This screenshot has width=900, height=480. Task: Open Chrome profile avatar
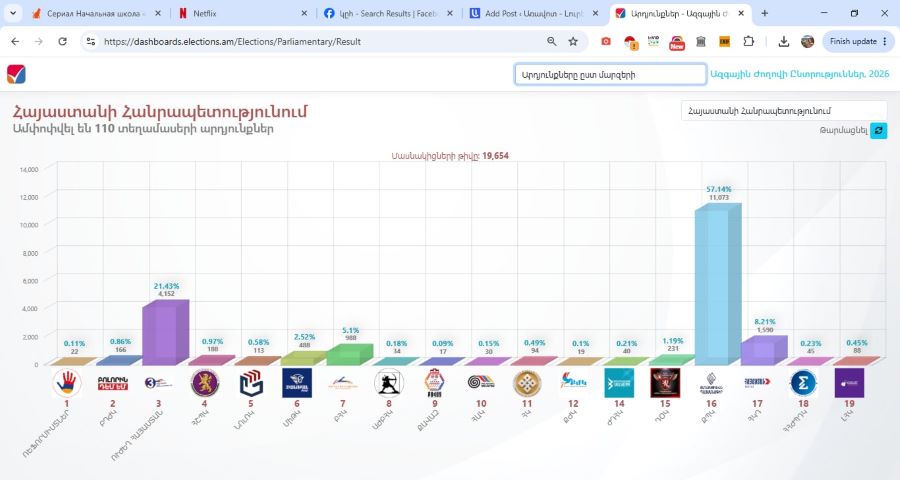click(808, 41)
